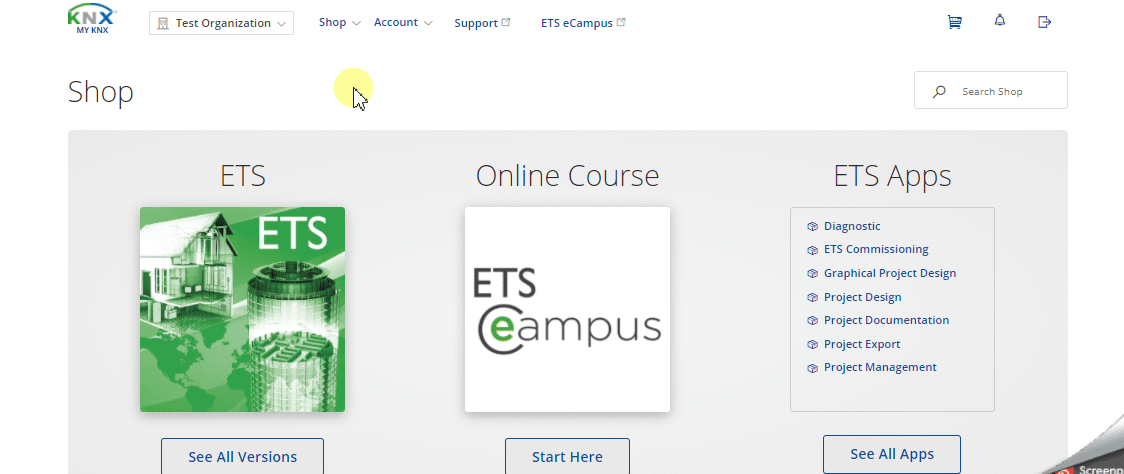Select the ETS product thumbnail image
The width and height of the screenshot is (1124, 474).
242,310
